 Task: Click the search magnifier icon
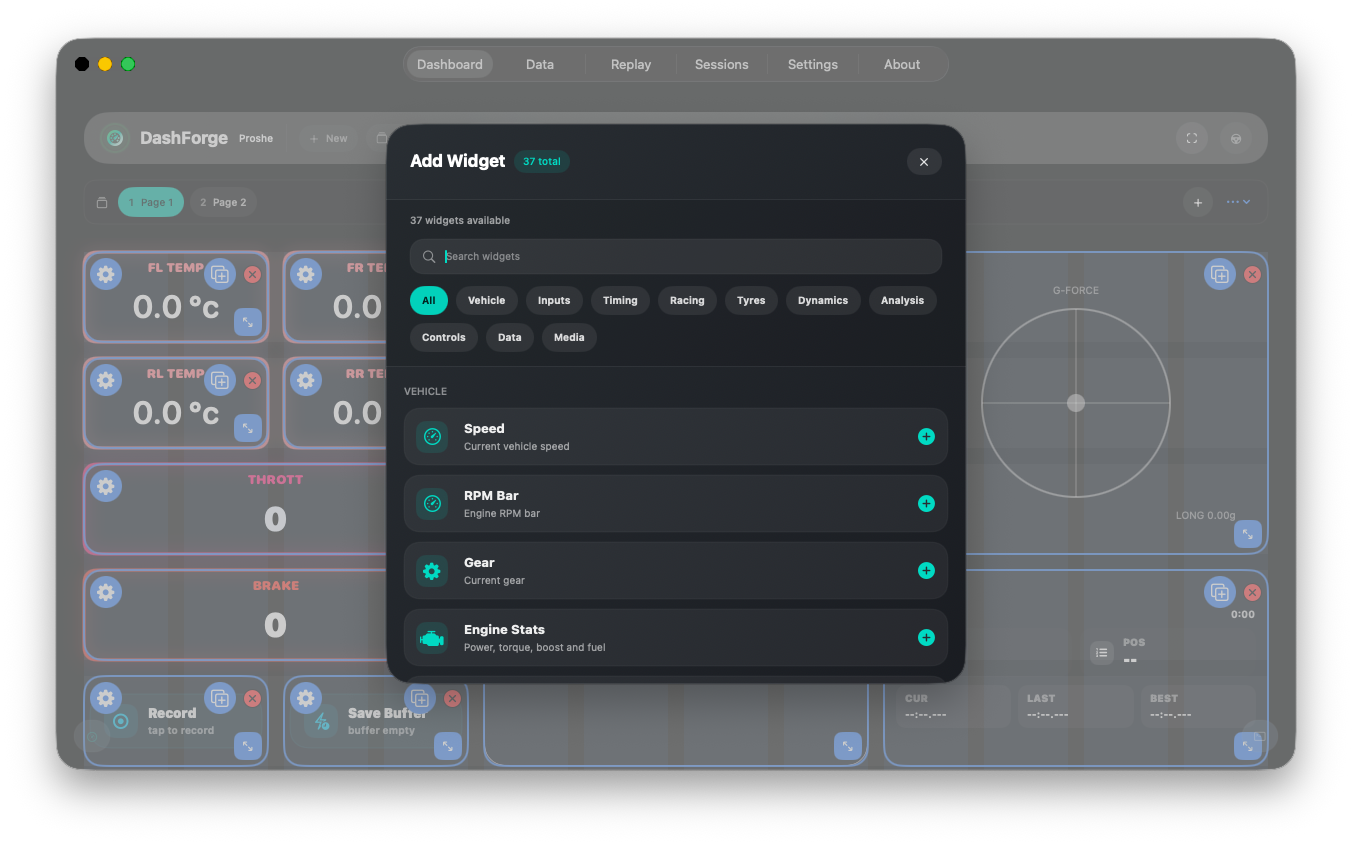tap(429, 256)
